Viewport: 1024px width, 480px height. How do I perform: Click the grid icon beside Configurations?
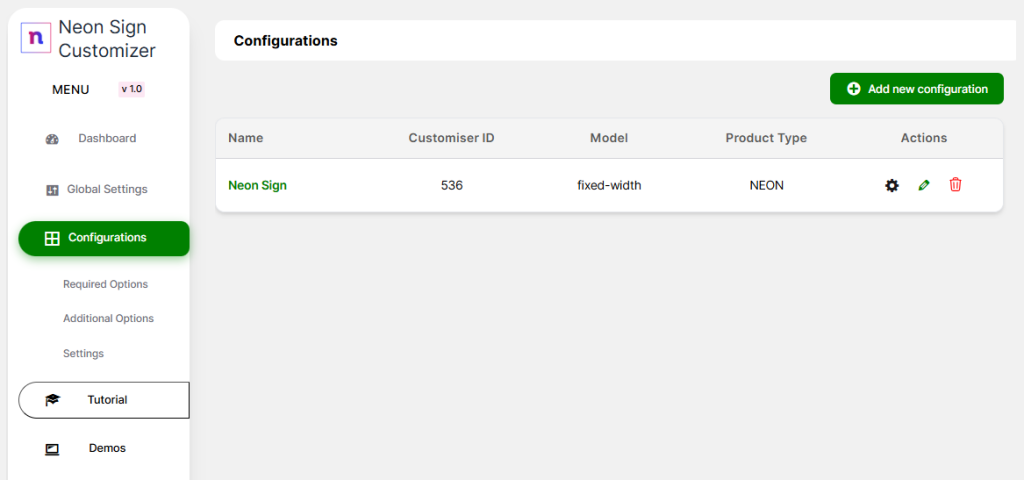pyautogui.click(x=52, y=238)
